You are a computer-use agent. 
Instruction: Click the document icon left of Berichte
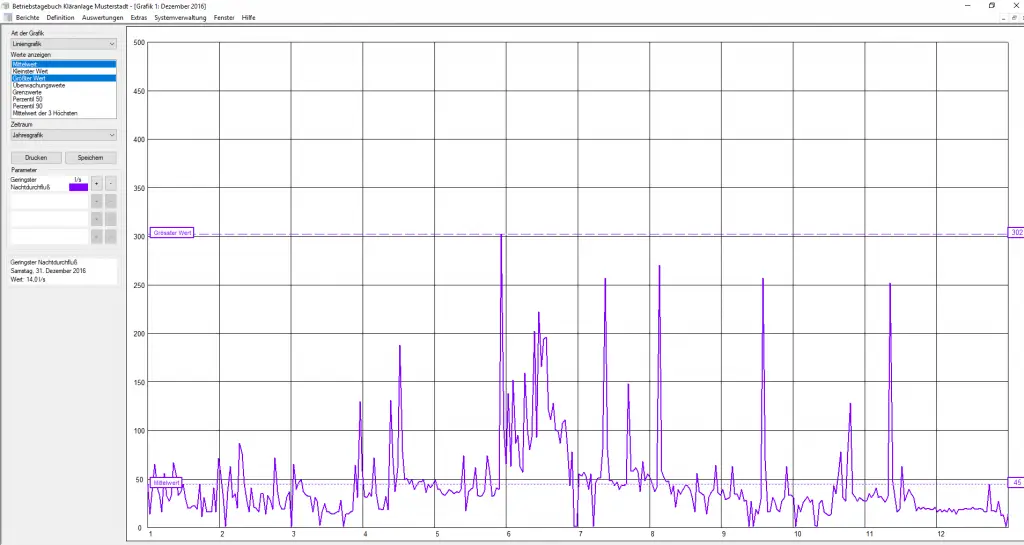click(7, 18)
